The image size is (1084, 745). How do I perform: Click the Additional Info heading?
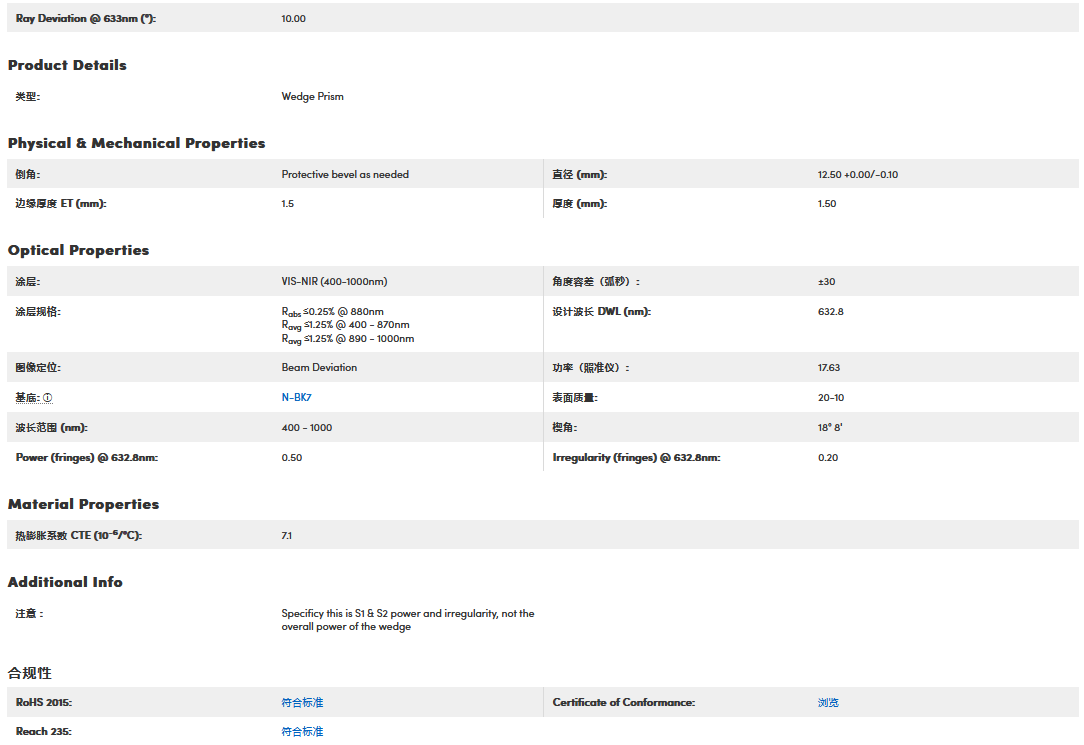tap(65, 582)
